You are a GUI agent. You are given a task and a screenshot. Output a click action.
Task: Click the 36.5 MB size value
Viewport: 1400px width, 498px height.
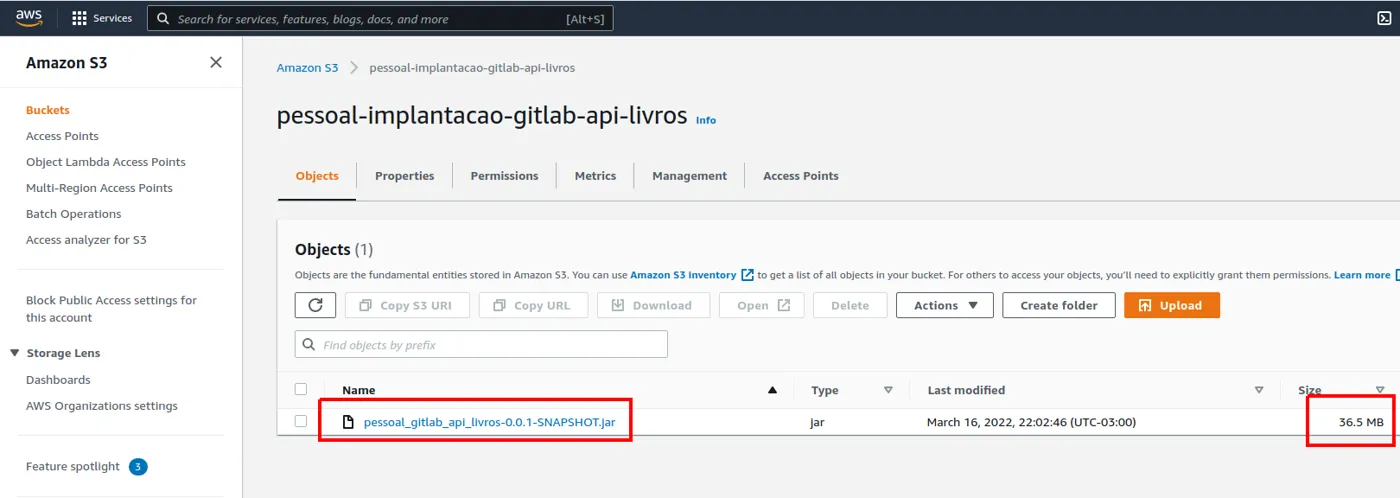point(1361,422)
